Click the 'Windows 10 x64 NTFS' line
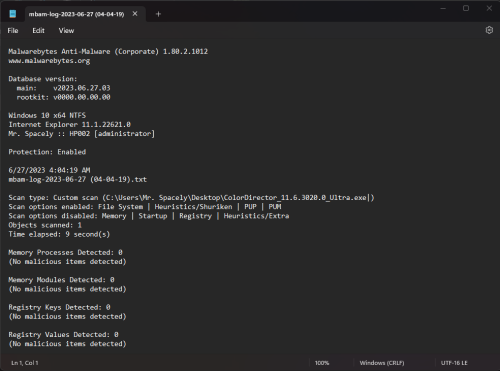Image resolution: width=500 pixels, height=371 pixels. (47, 115)
